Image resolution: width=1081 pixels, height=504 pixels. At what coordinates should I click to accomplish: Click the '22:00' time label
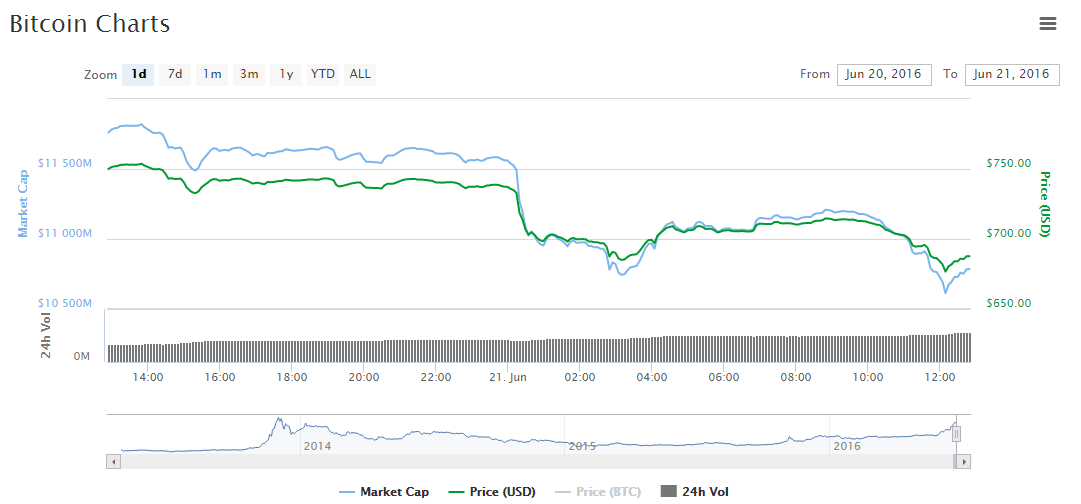coord(436,377)
